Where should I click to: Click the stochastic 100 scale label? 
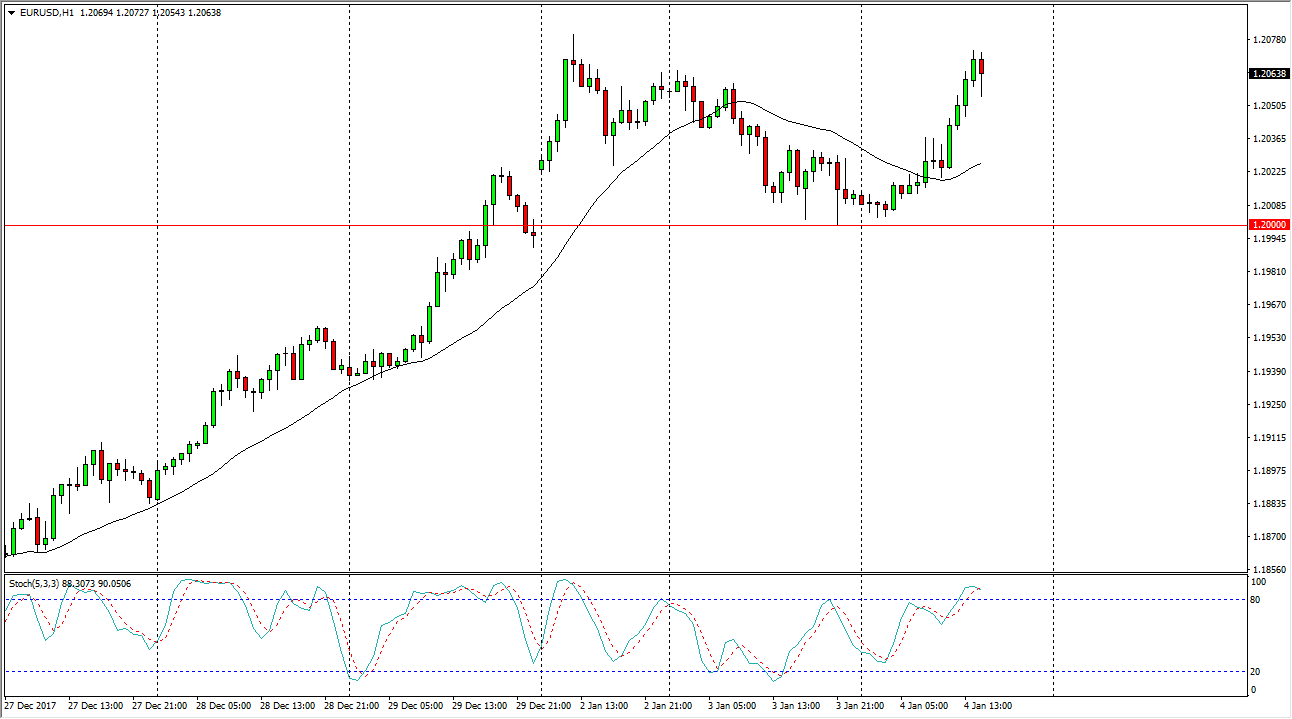pyautogui.click(x=1259, y=581)
